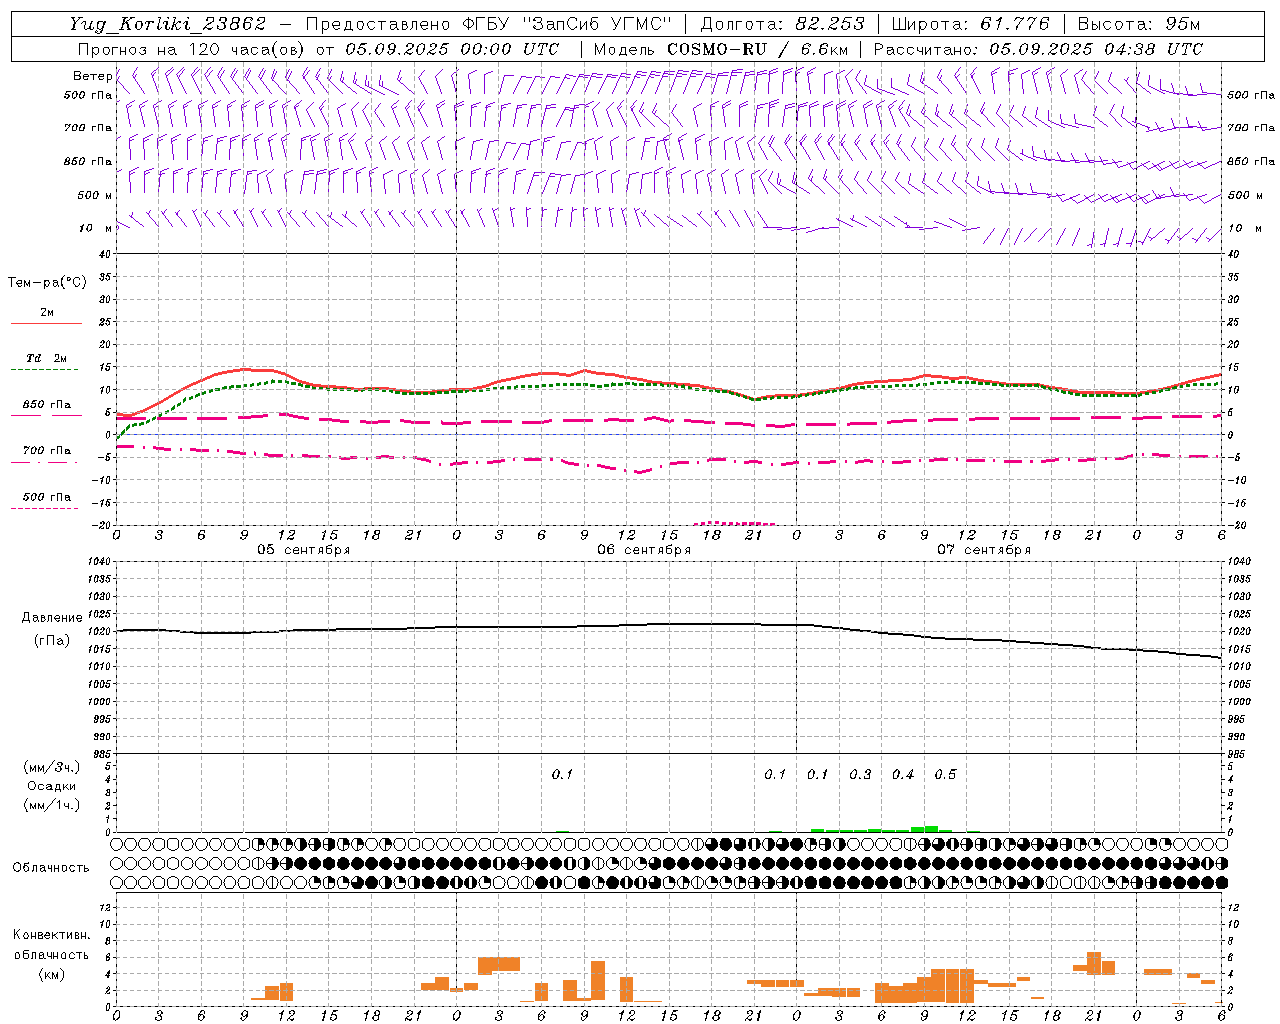
Task: Click the 500 м wind level label on left axis
Action: 95,195
